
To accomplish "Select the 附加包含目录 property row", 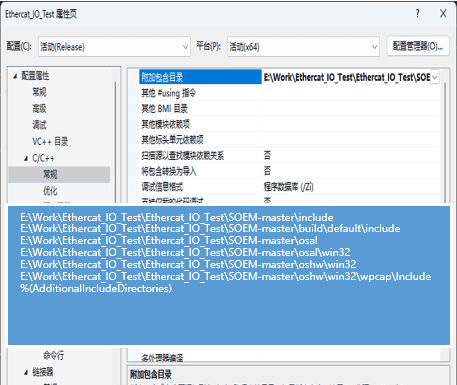I will click(x=289, y=77).
